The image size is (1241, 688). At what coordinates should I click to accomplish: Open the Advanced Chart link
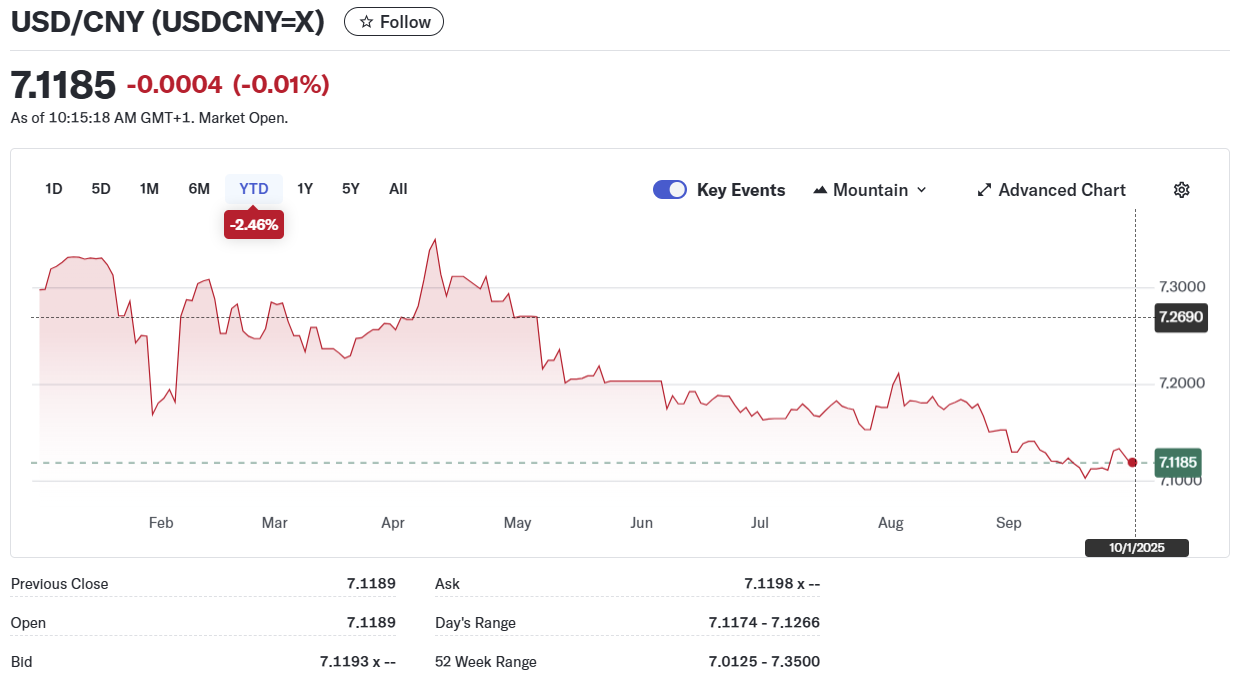click(1061, 190)
